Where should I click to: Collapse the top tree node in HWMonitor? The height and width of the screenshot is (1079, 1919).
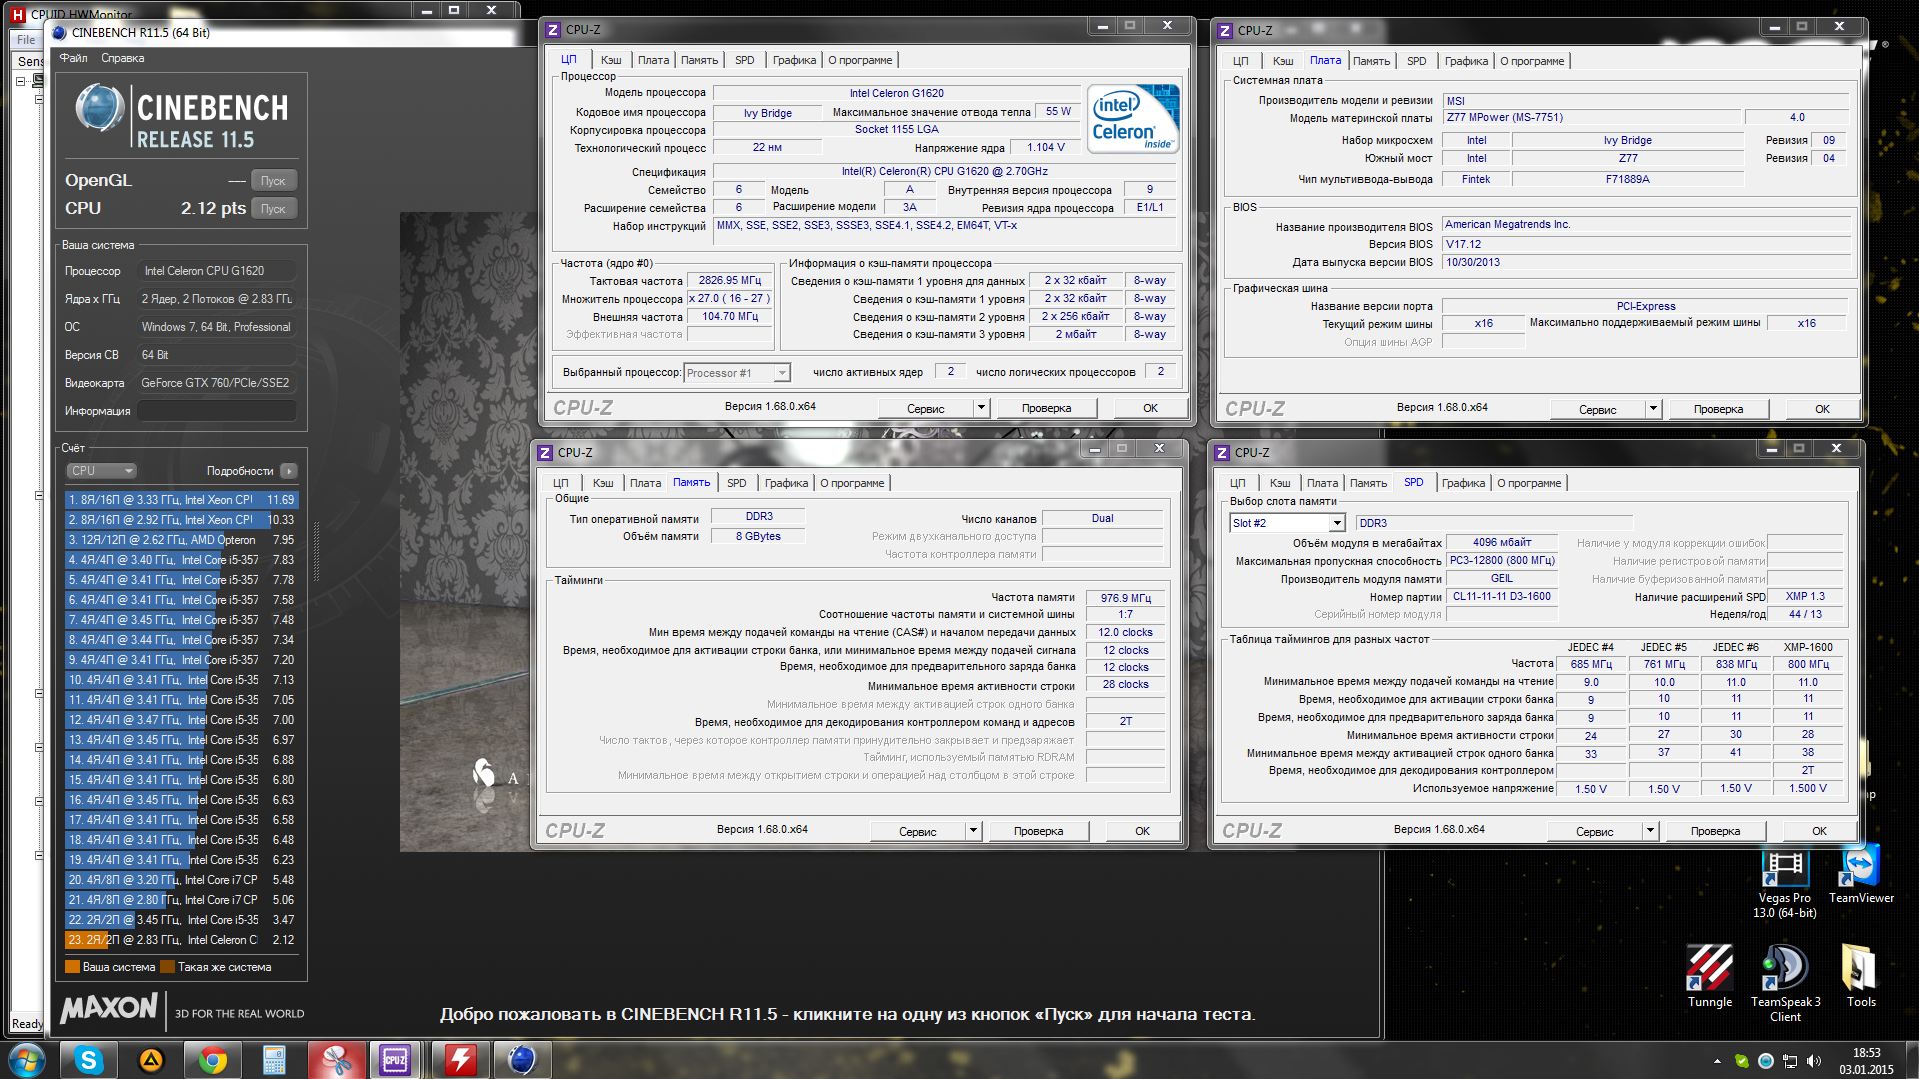pyautogui.click(x=19, y=82)
